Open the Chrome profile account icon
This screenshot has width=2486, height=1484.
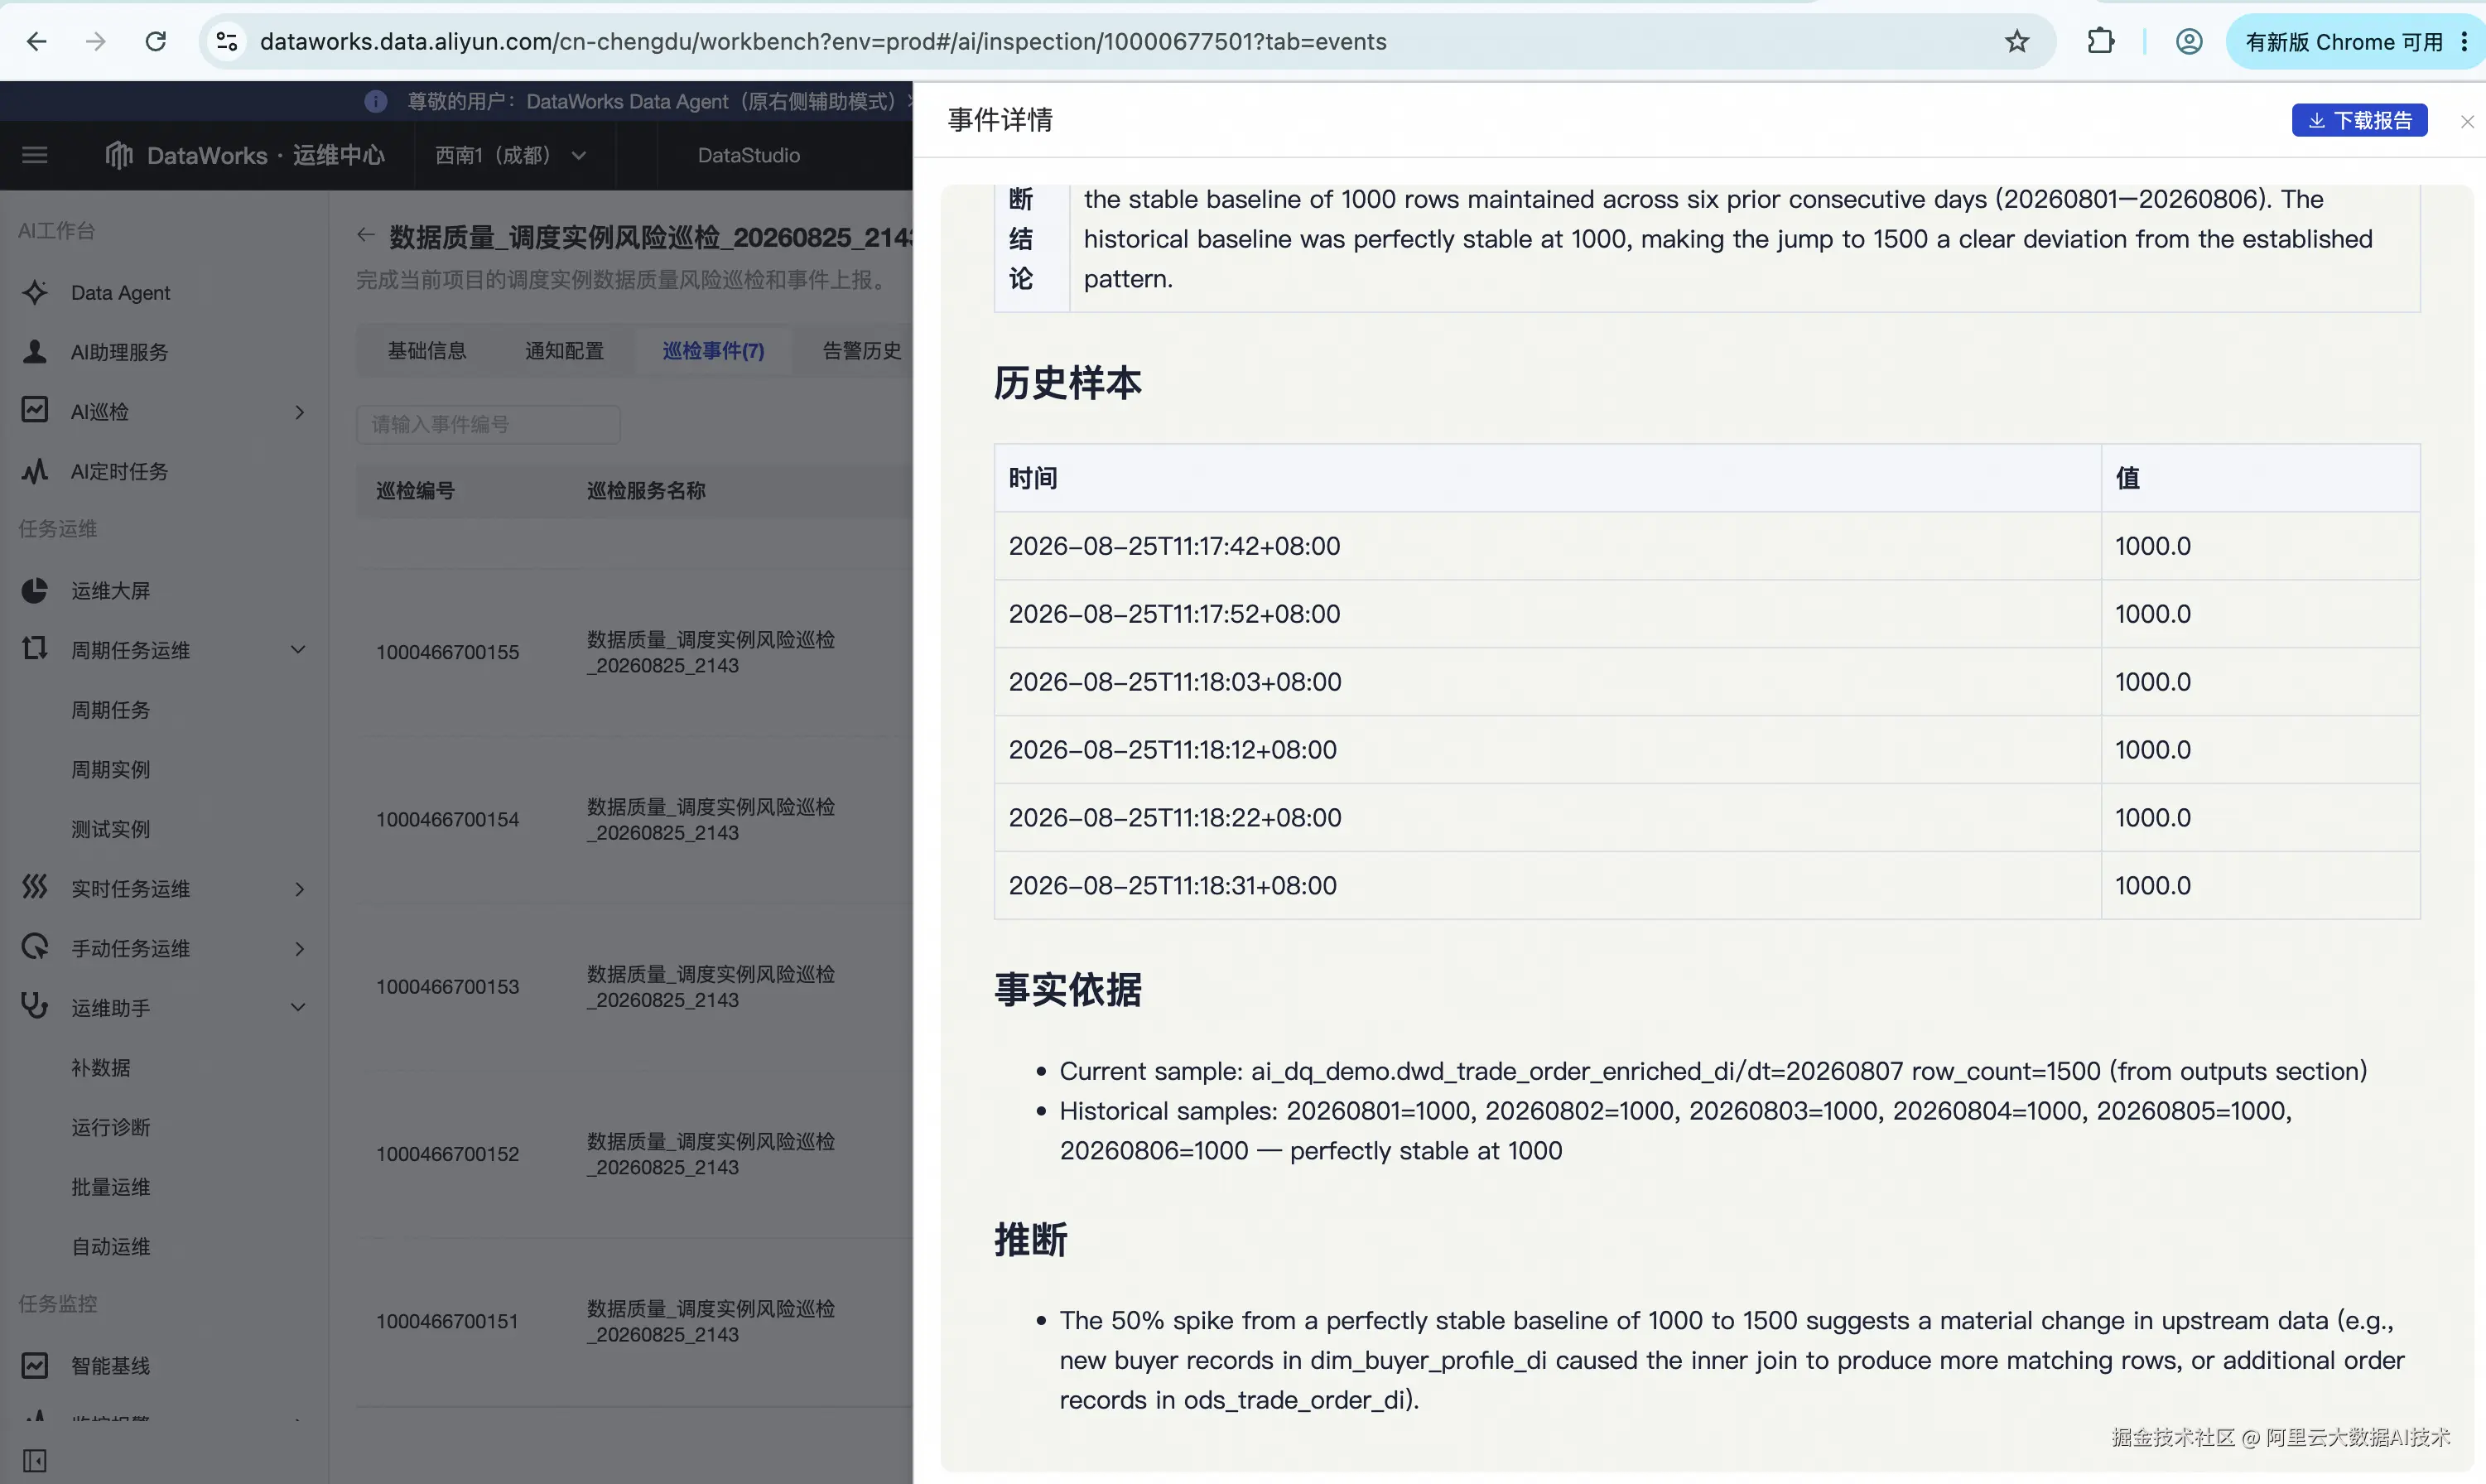[x=2189, y=41]
